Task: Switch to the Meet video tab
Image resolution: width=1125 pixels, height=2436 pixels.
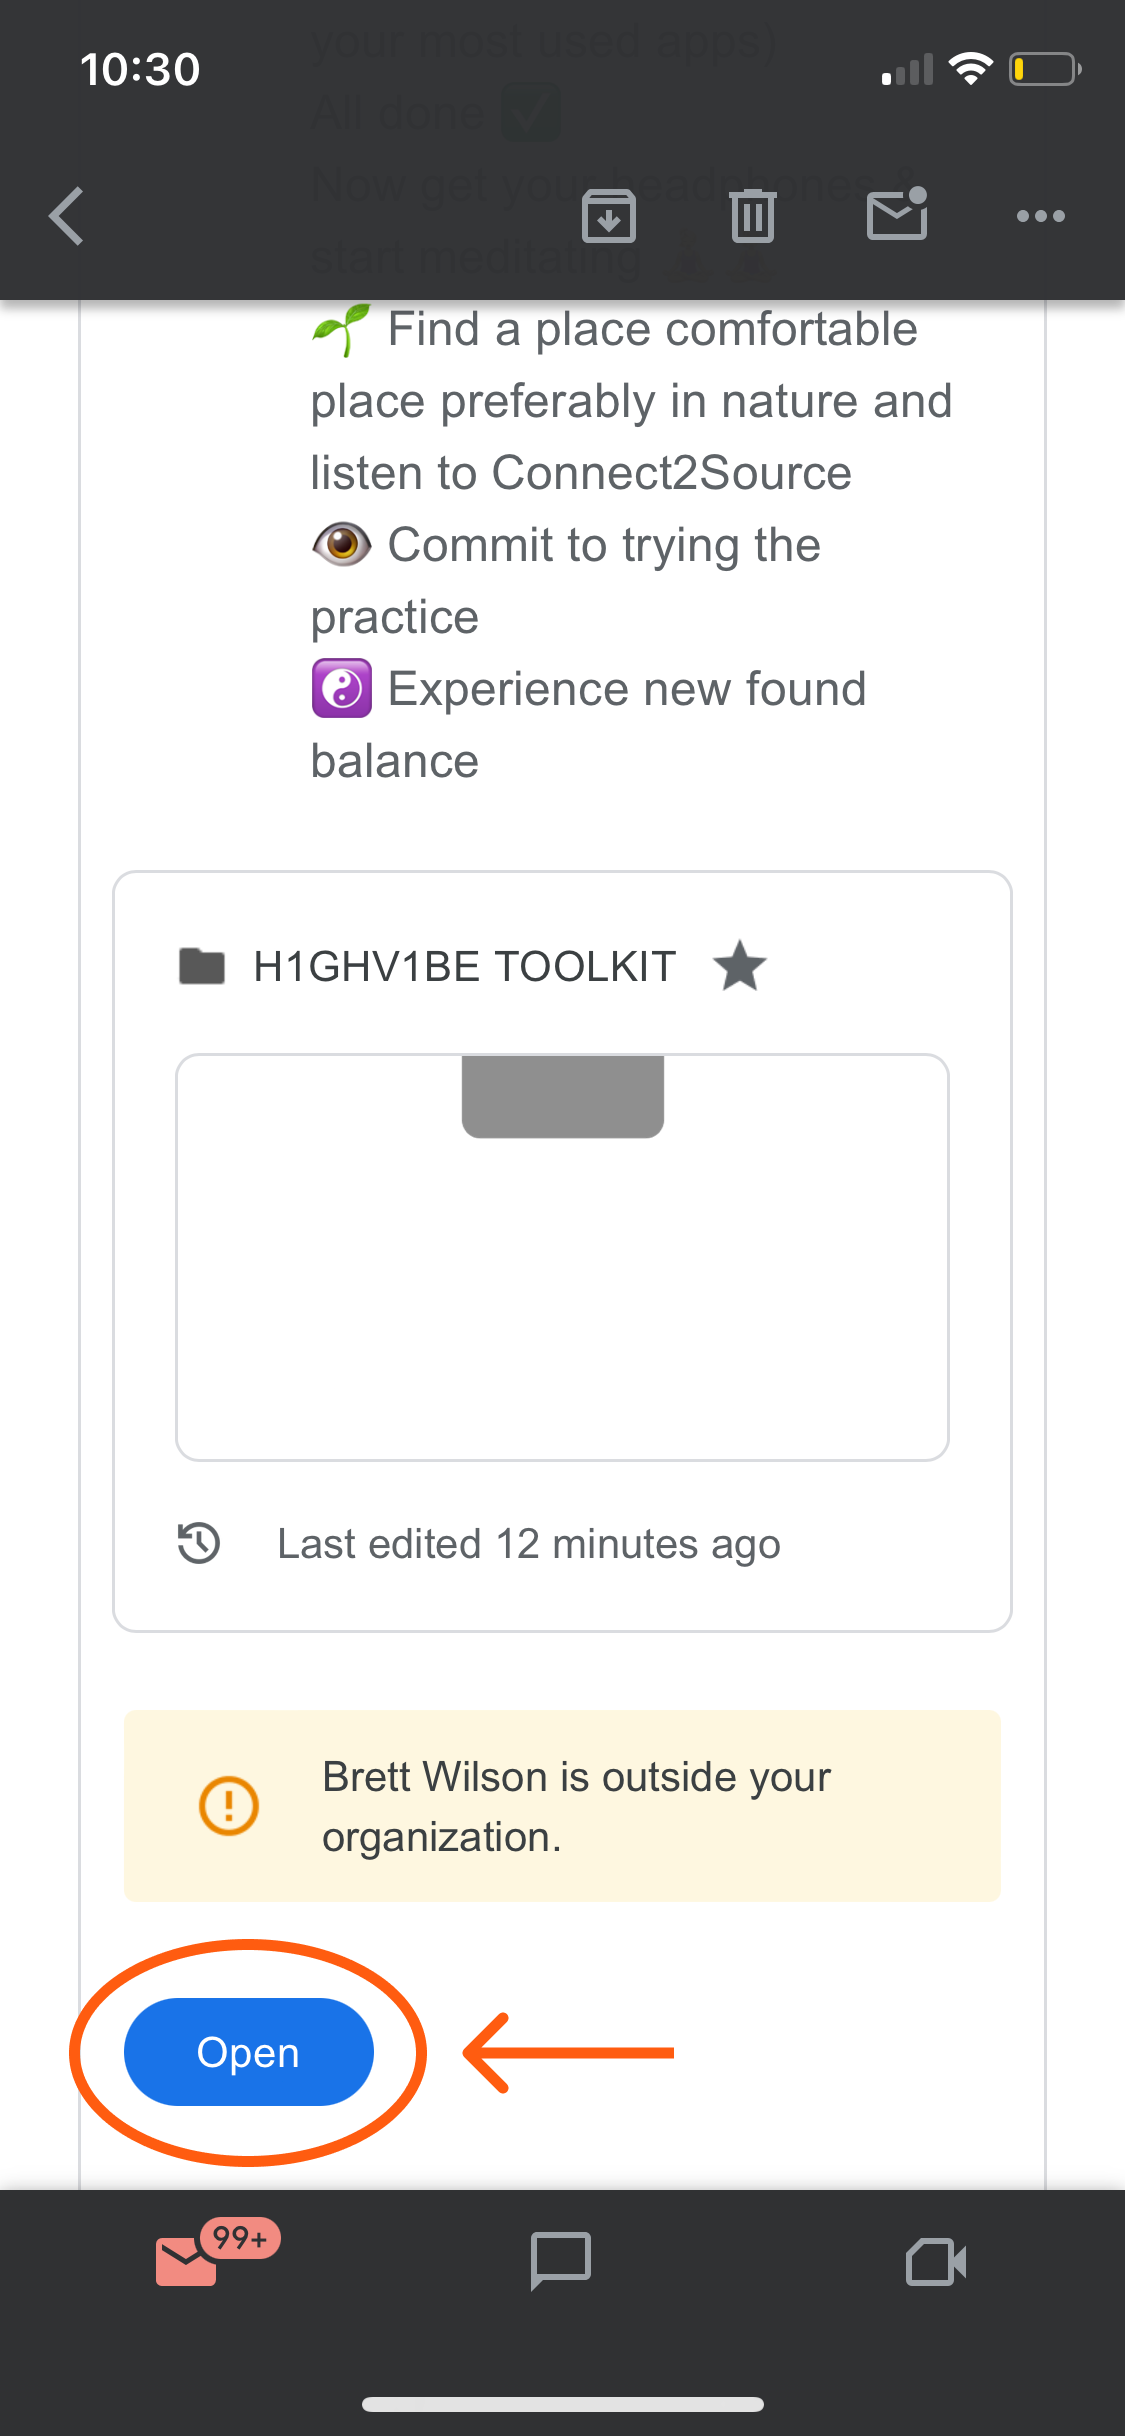Action: [936, 2260]
